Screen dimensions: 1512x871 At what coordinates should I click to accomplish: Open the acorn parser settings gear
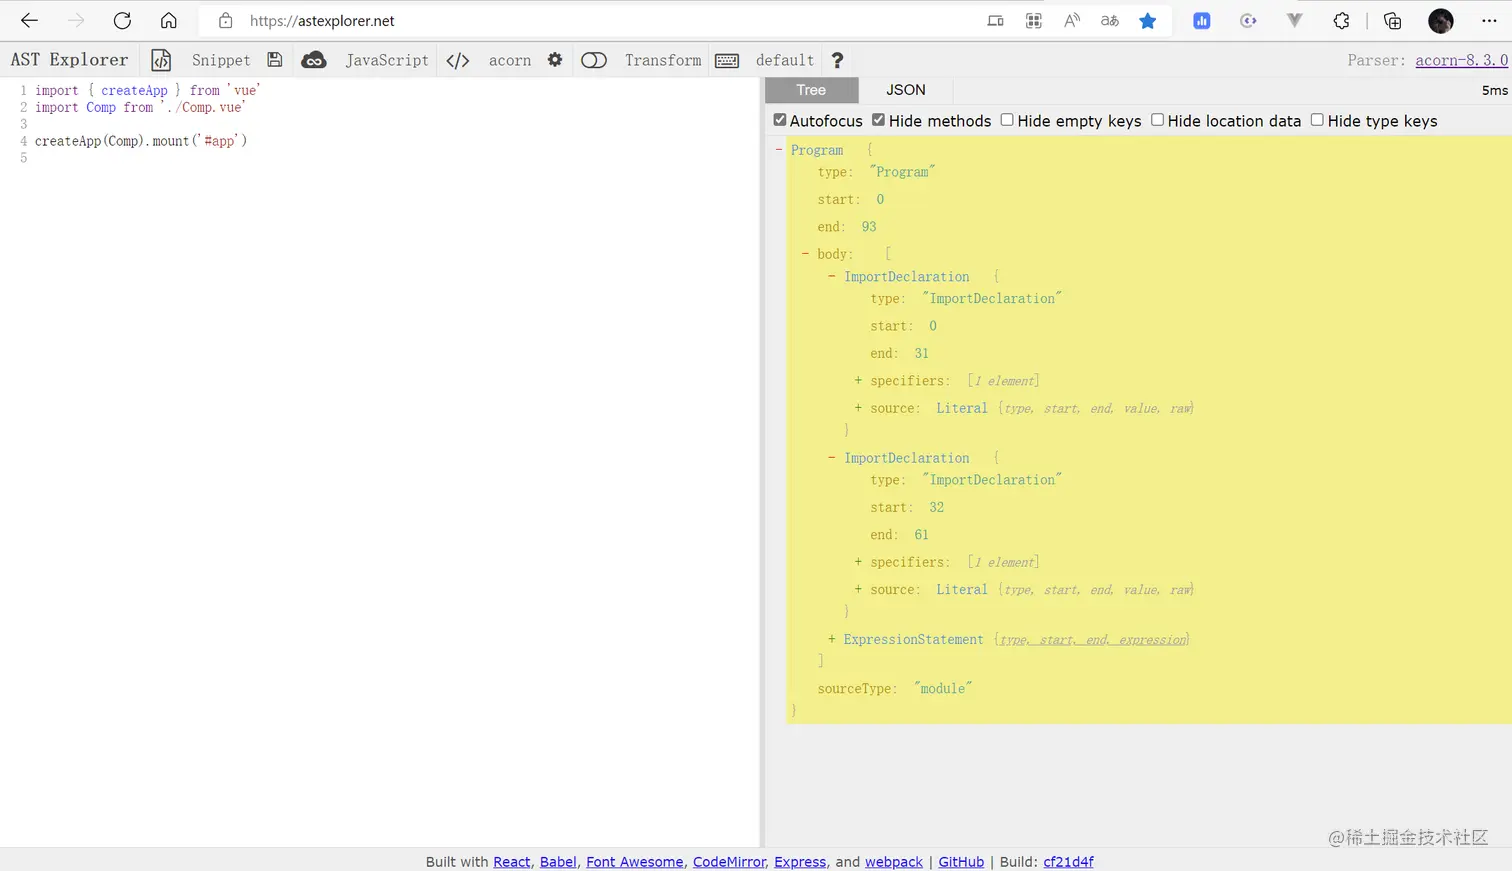point(555,60)
